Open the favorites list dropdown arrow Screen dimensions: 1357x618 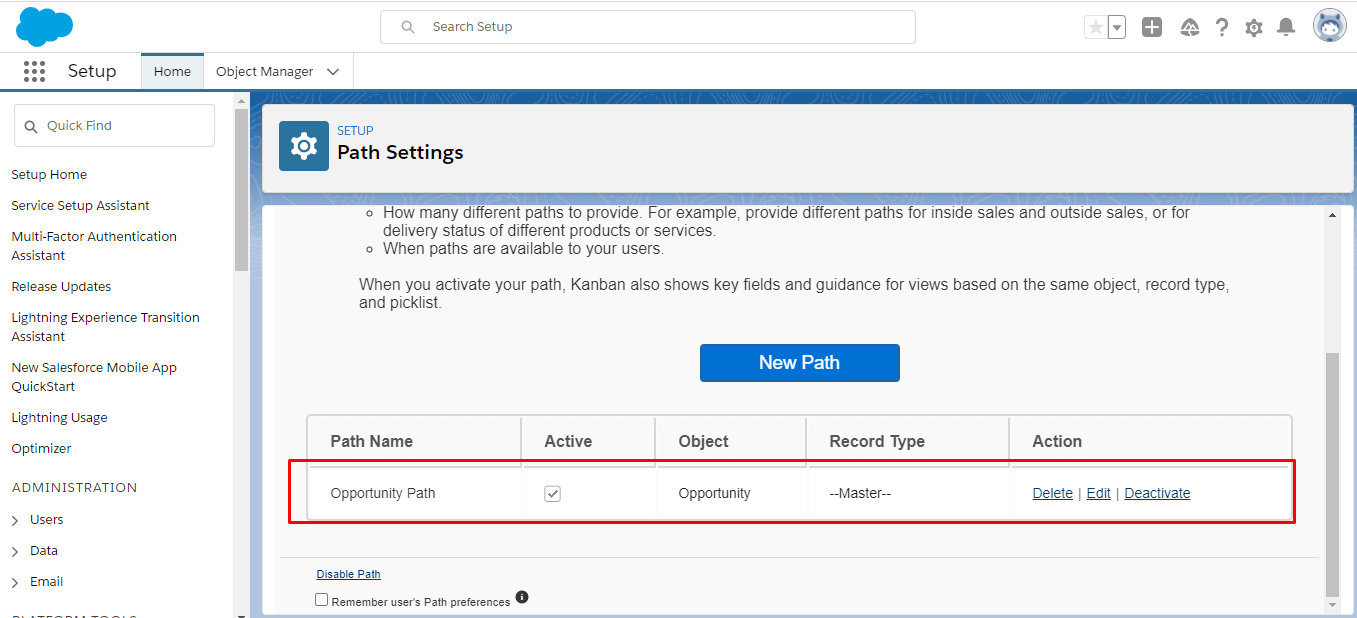(x=1117, y=28)
